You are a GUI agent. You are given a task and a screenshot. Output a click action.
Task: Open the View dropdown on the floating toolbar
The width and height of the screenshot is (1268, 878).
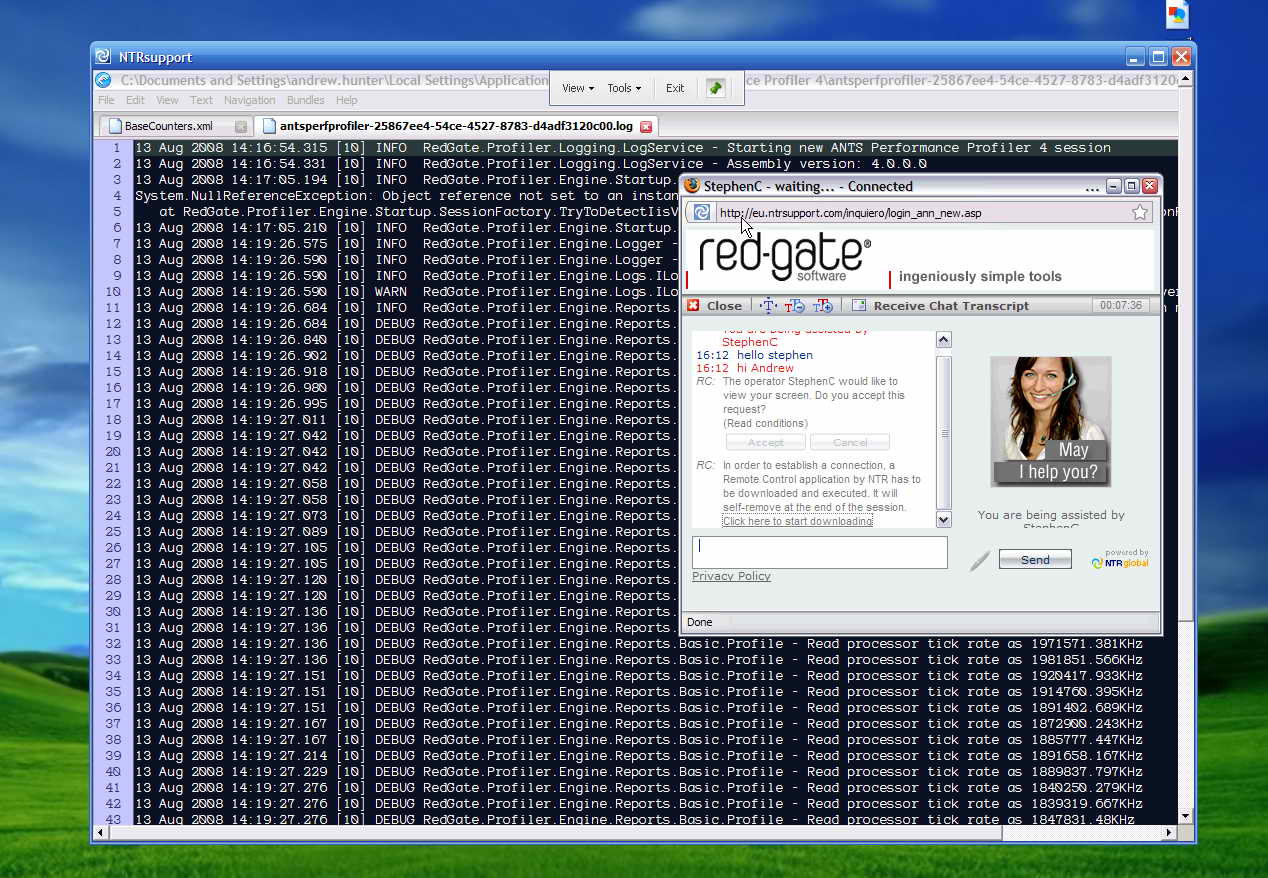pos(578,88)
